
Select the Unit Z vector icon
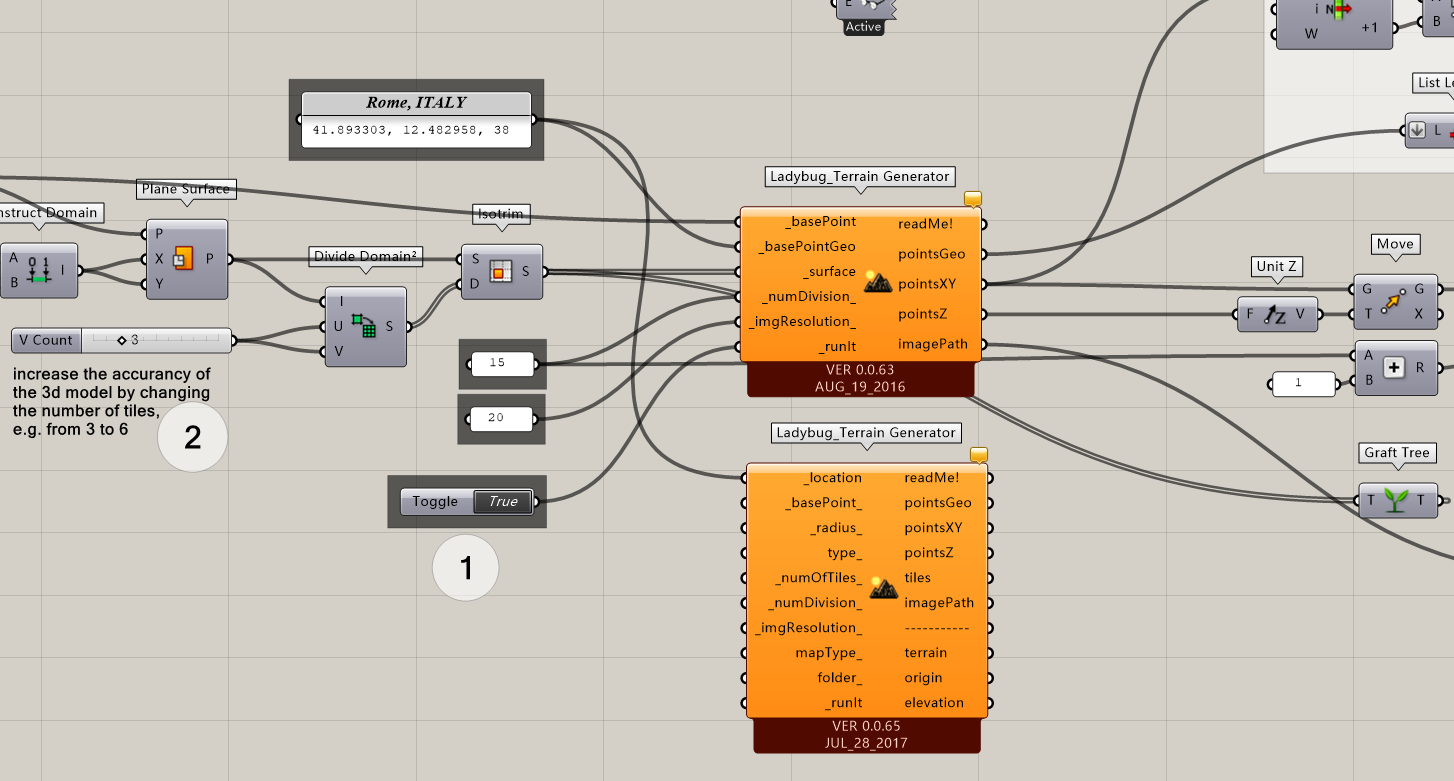(x=1275, y=314)
